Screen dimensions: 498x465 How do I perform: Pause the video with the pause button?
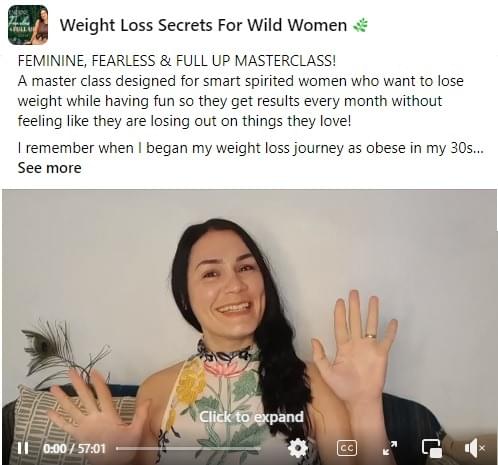(x=23, y=448)
